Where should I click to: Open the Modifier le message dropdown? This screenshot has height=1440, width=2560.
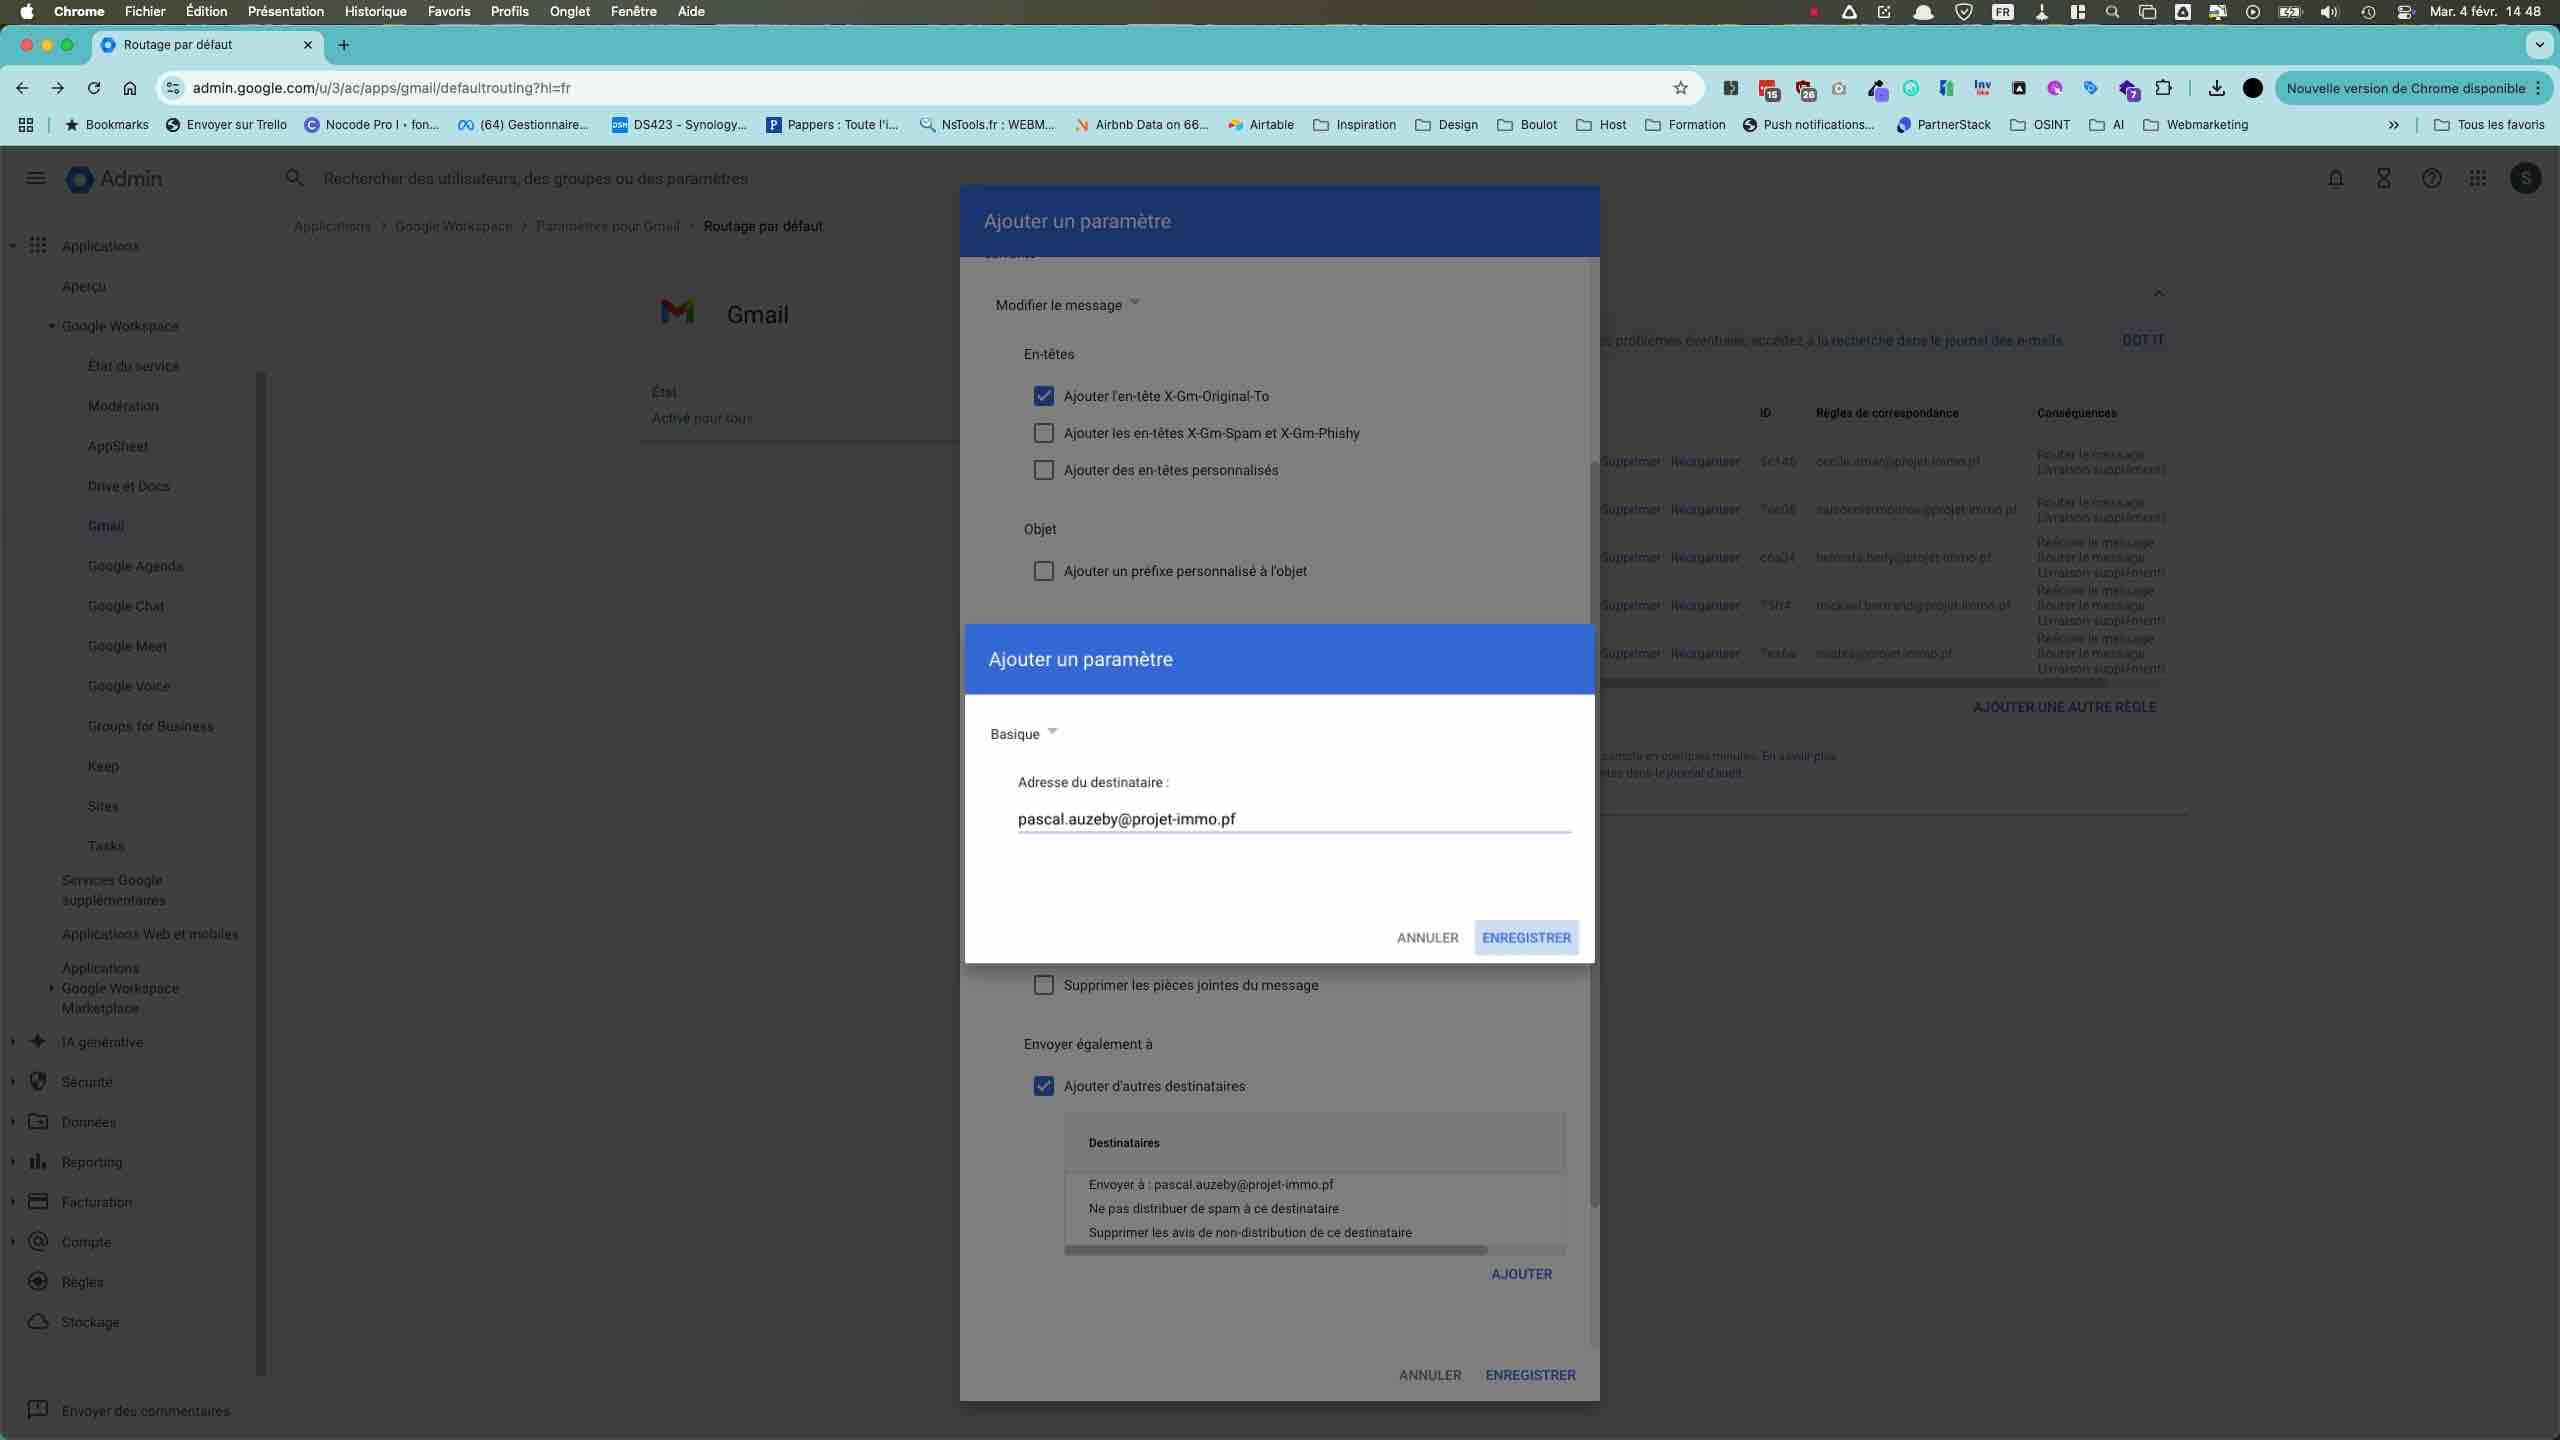tap(1067, 305)
